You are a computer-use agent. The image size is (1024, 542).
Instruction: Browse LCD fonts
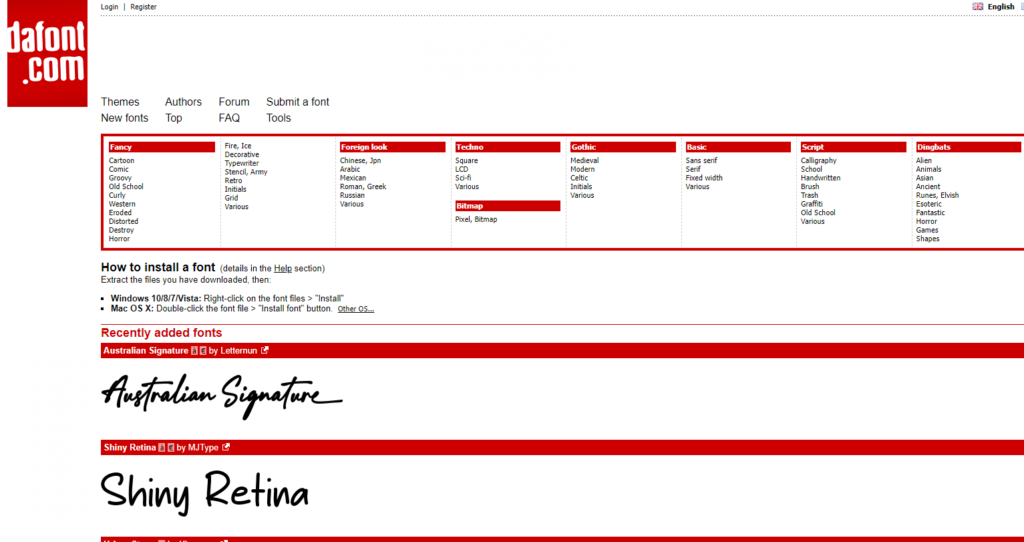(x=462, y=169)
